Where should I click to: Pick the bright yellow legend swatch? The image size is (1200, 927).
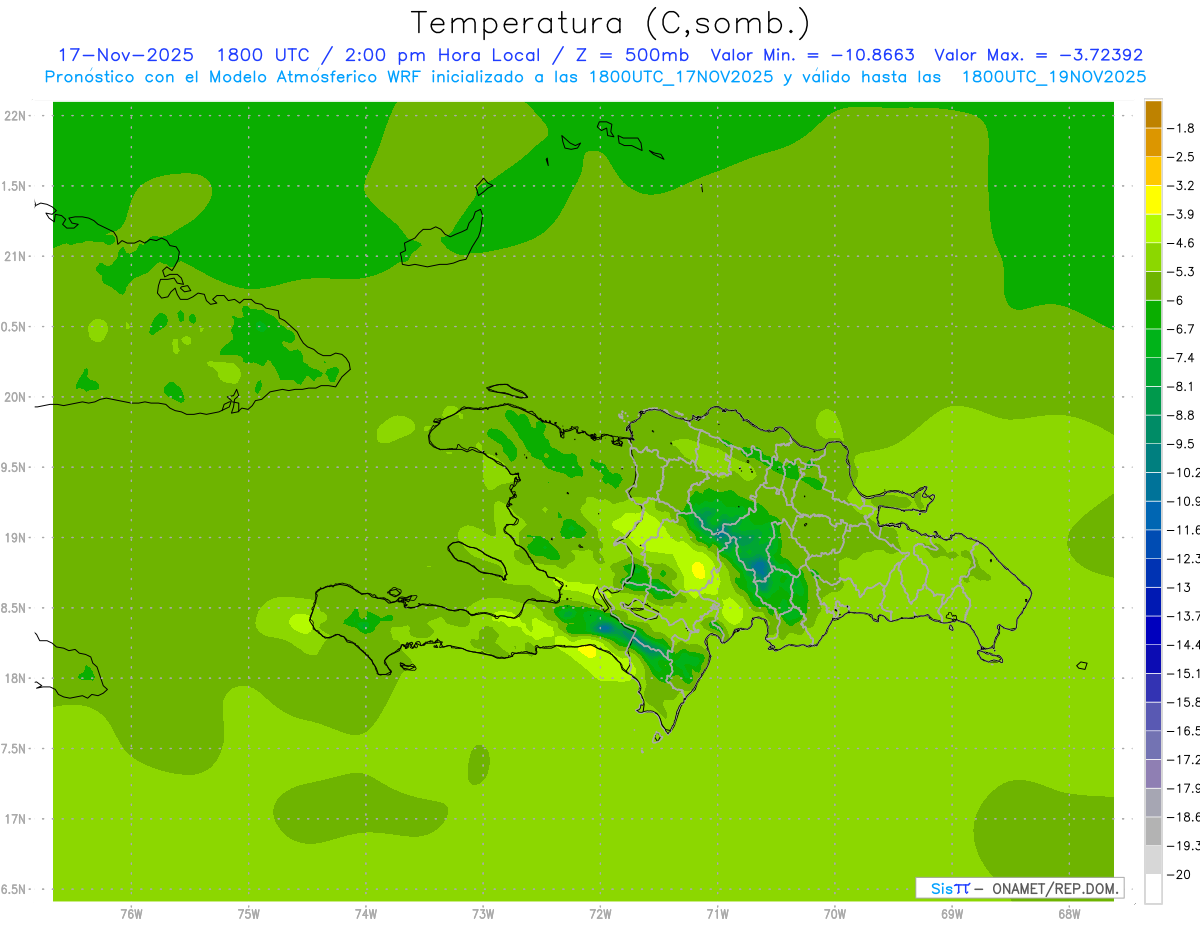[1153, 200]
